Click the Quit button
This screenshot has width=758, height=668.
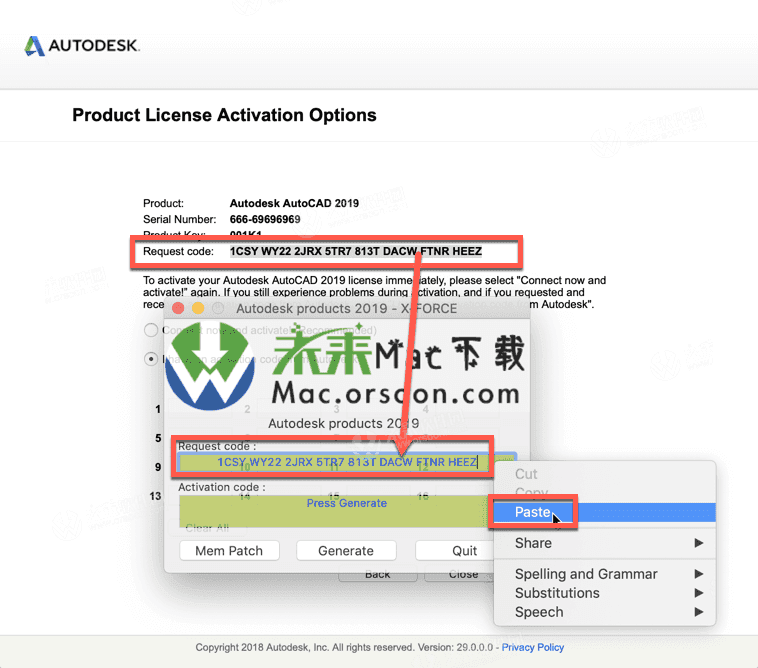click(465, 551)
